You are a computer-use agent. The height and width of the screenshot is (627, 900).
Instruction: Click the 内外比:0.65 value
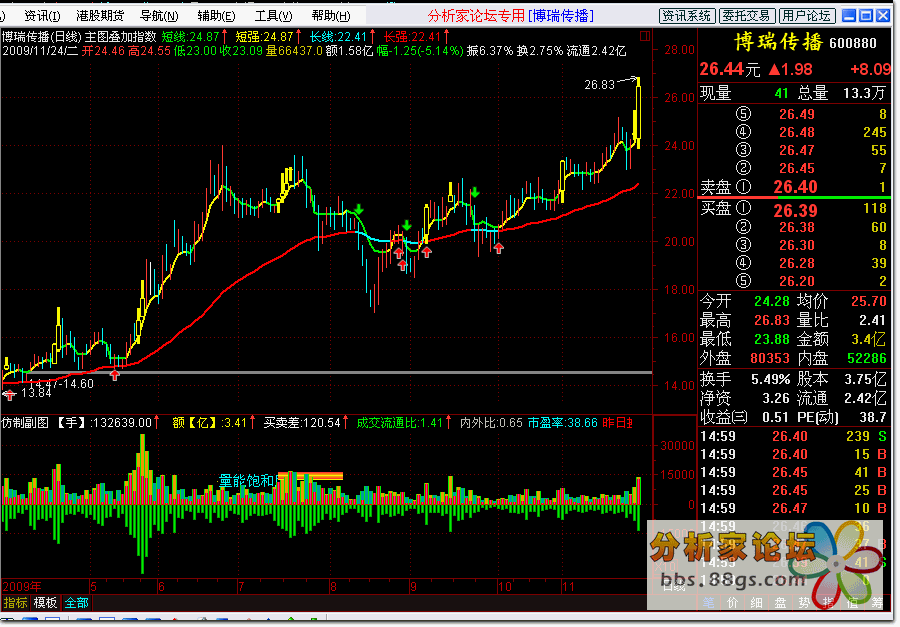491,423
